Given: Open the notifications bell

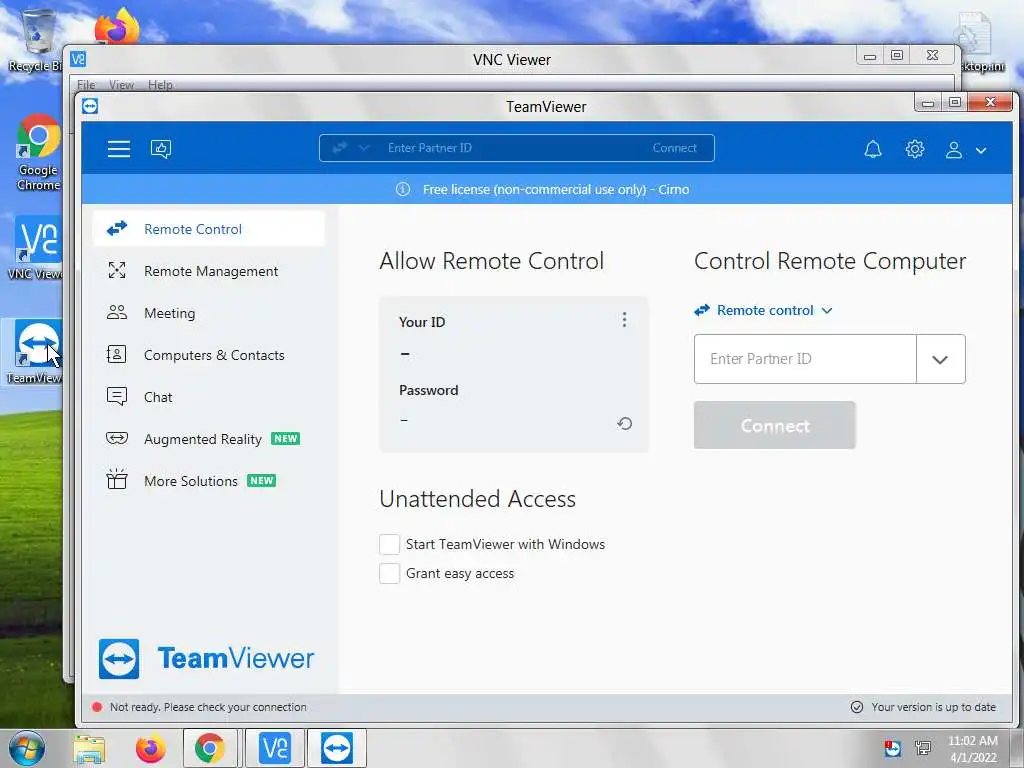Looking at the screenshot, I should point(873,149).
